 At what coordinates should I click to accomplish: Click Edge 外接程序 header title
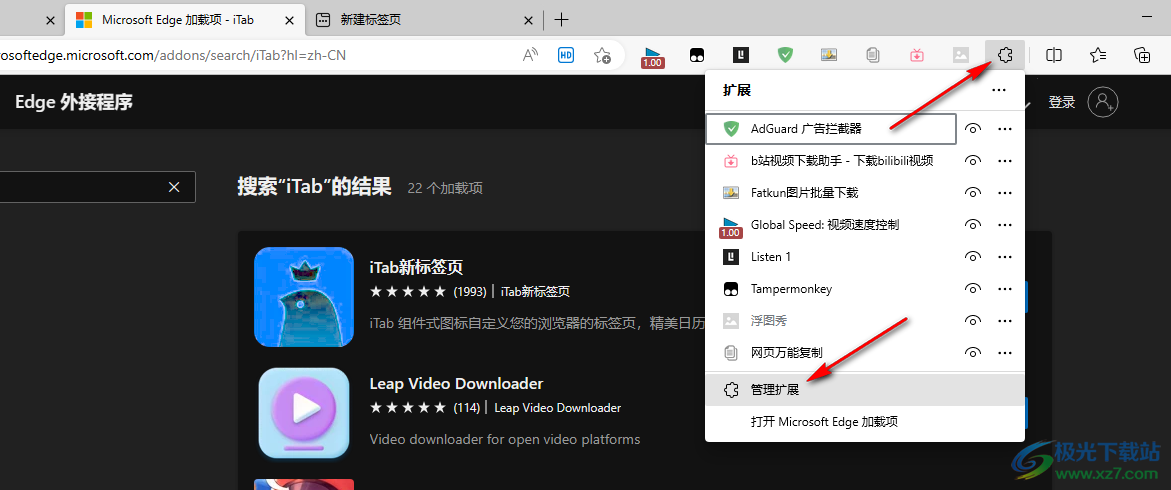(74, 102)
